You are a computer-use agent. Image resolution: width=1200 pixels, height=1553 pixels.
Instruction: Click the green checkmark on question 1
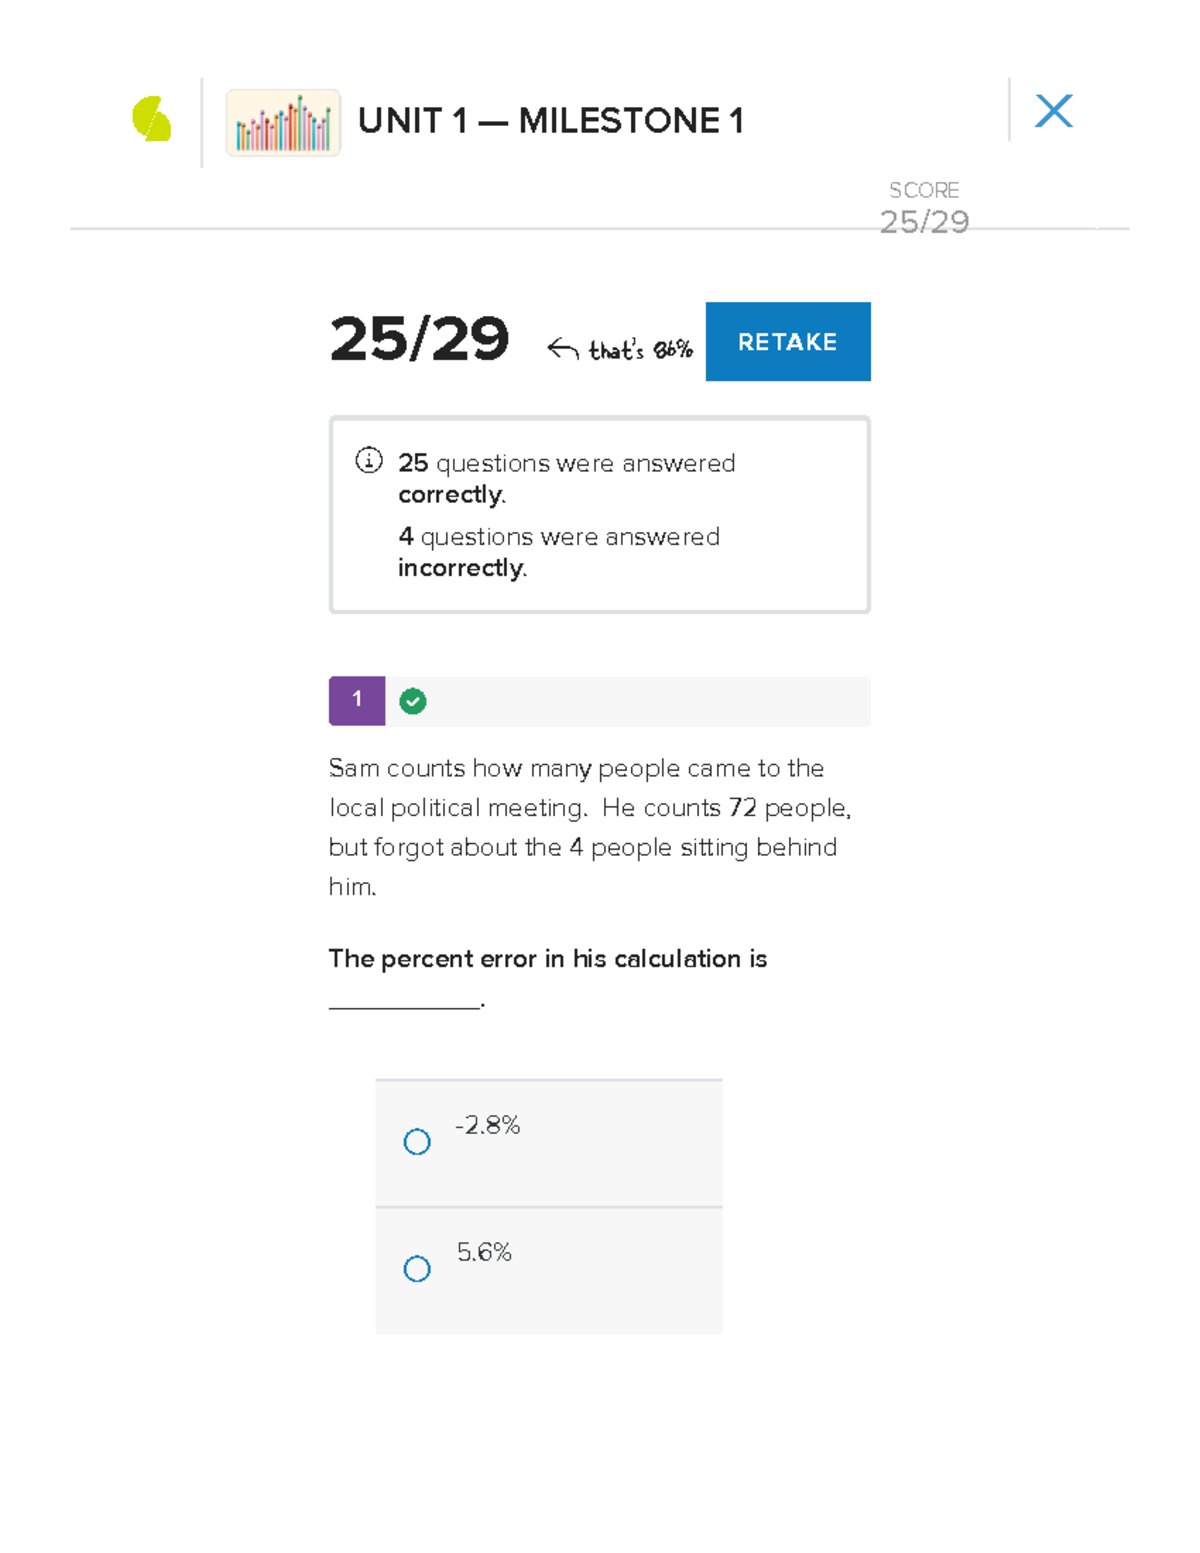pos(413,702)
